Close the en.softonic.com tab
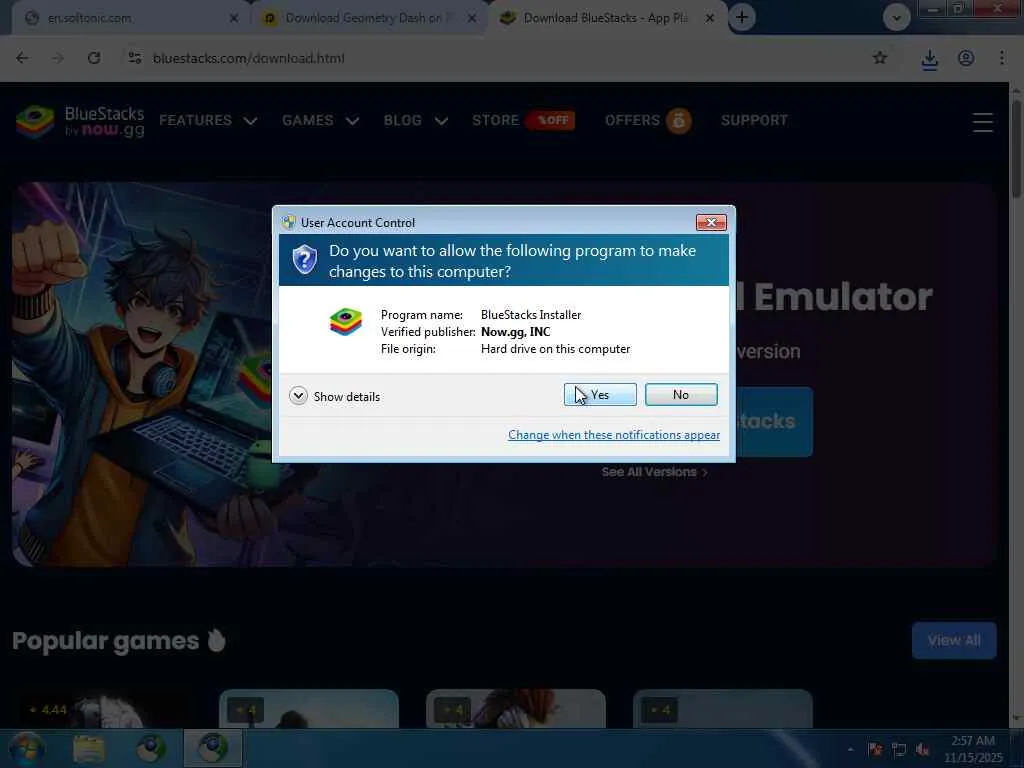 coord(234,18)
